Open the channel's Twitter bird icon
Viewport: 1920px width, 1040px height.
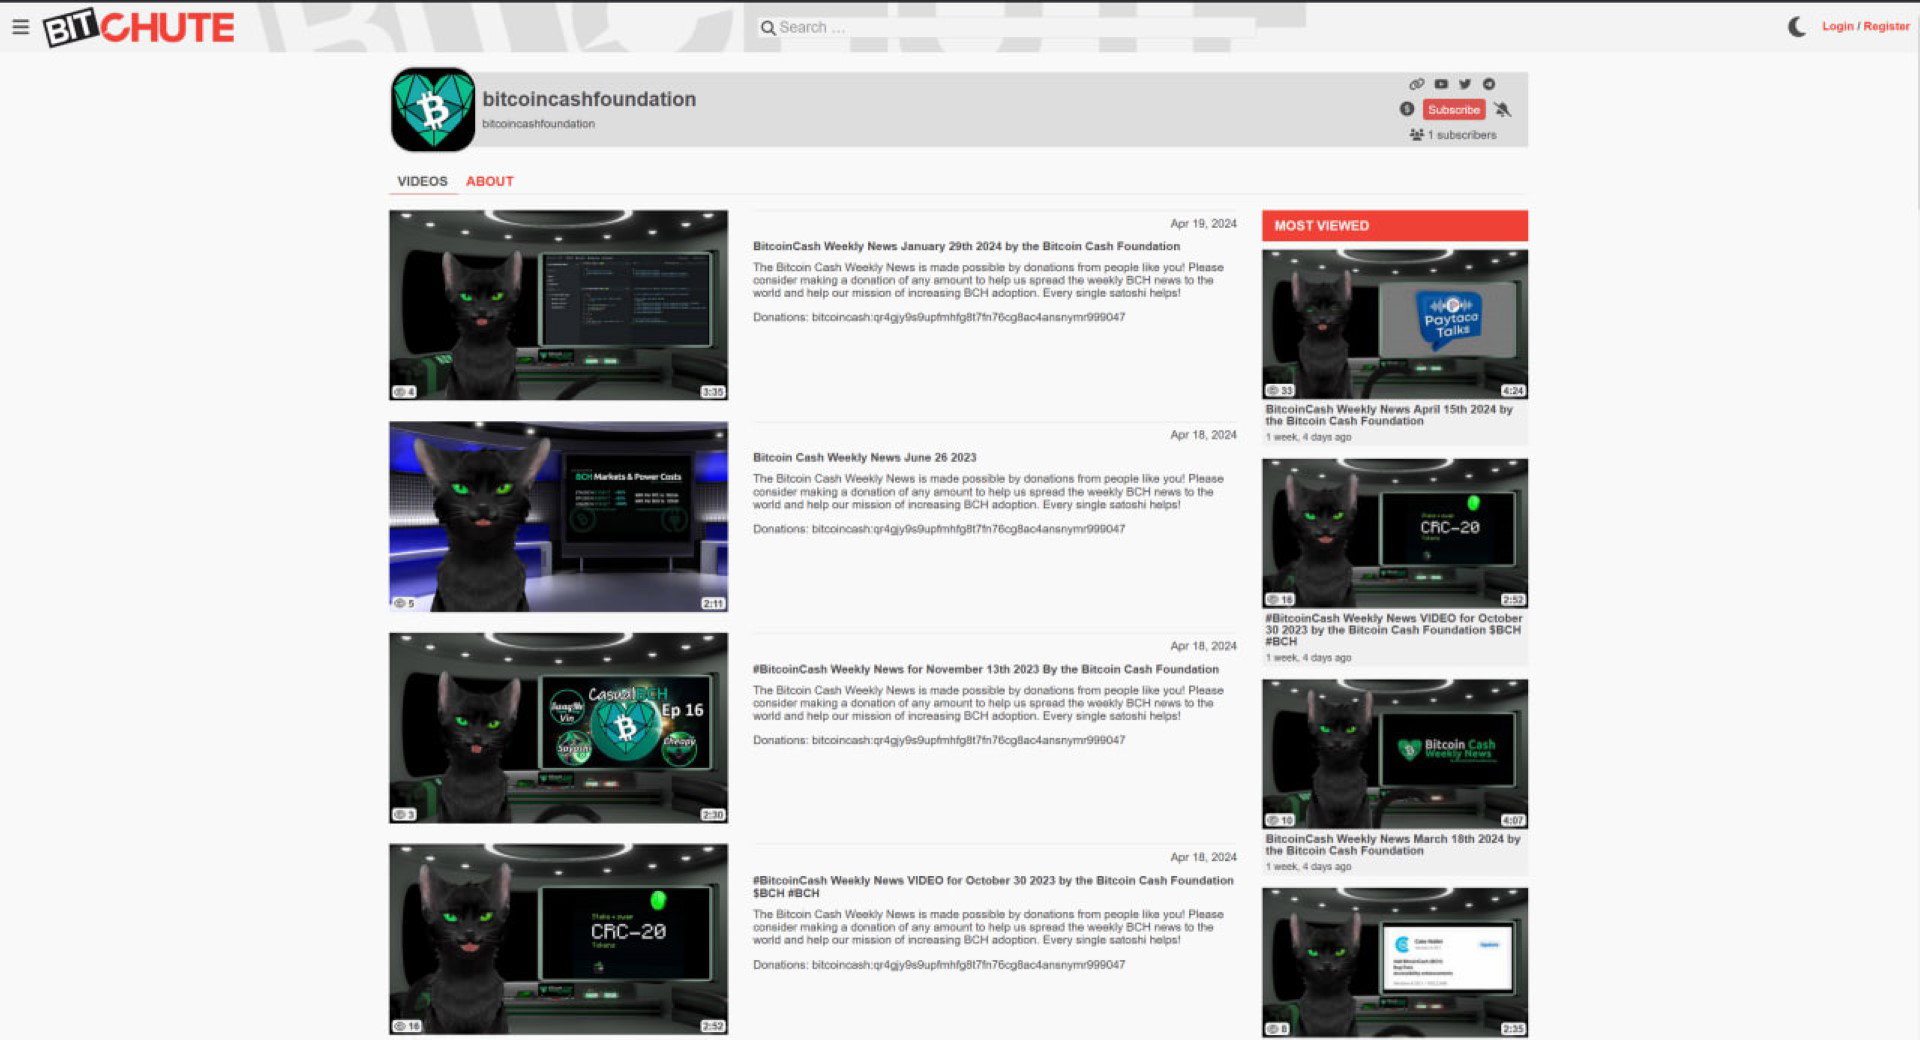[1465, 84]
